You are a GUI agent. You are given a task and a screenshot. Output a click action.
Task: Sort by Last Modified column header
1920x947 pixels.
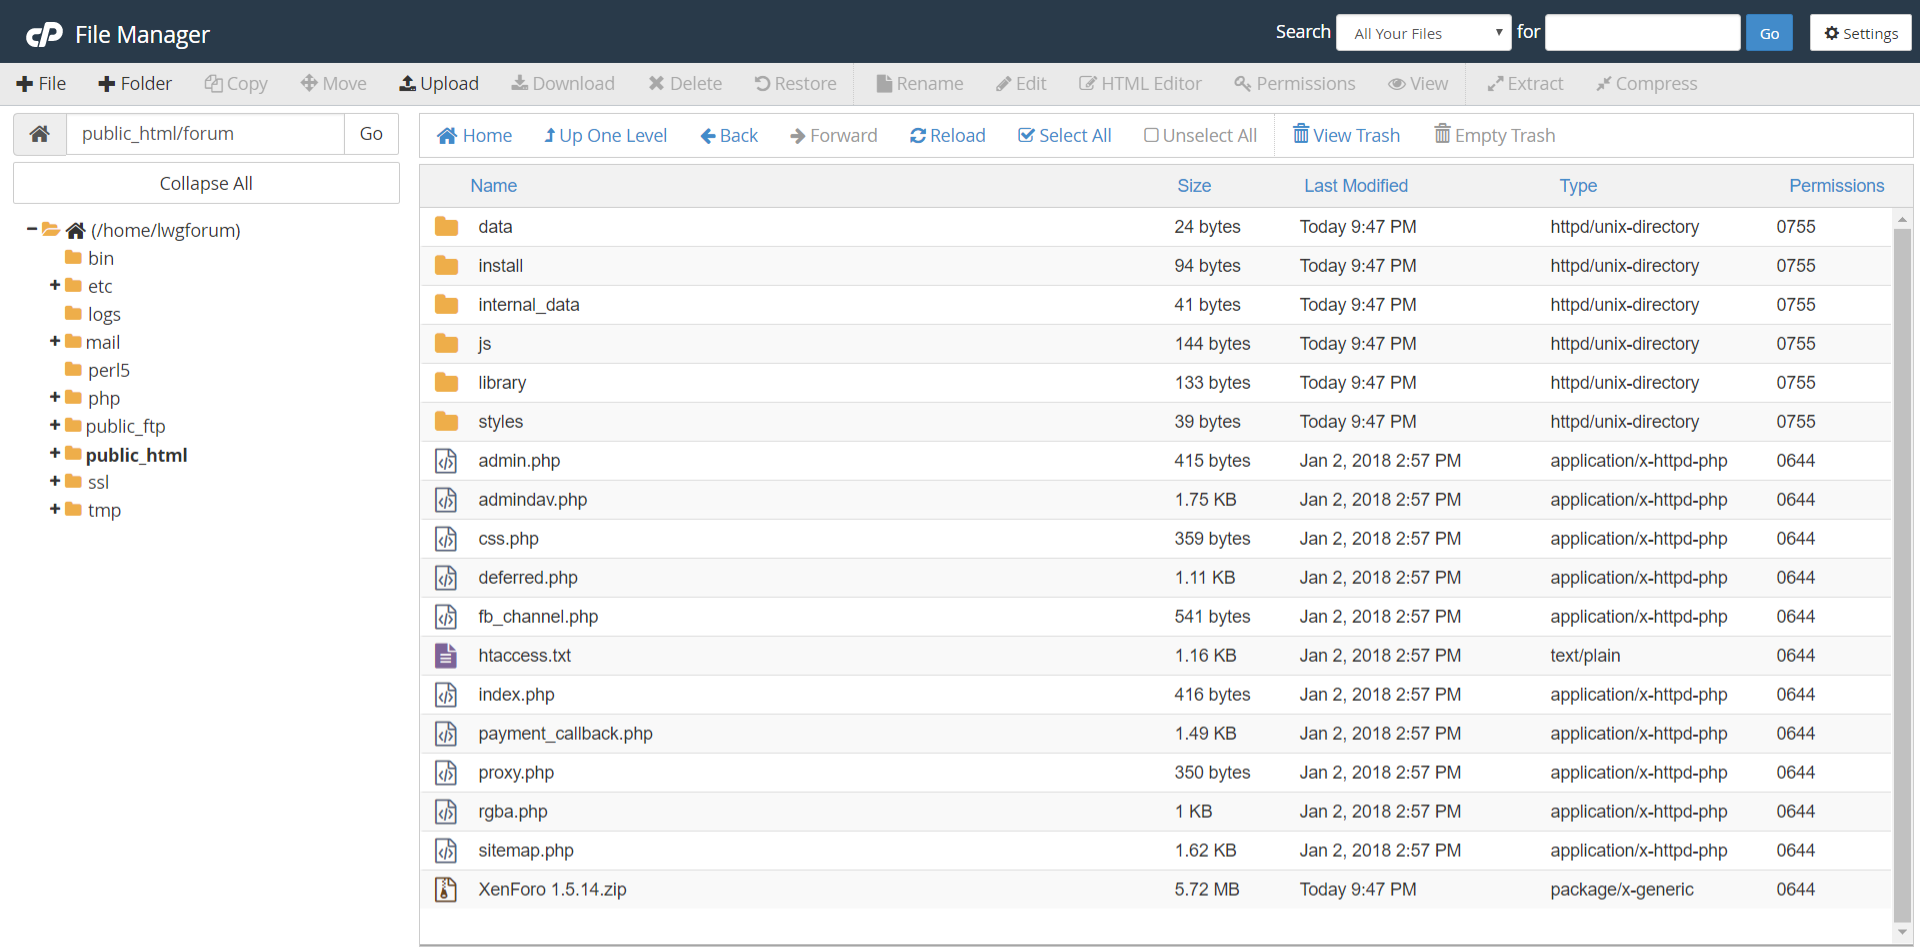tap(1356, 186)
